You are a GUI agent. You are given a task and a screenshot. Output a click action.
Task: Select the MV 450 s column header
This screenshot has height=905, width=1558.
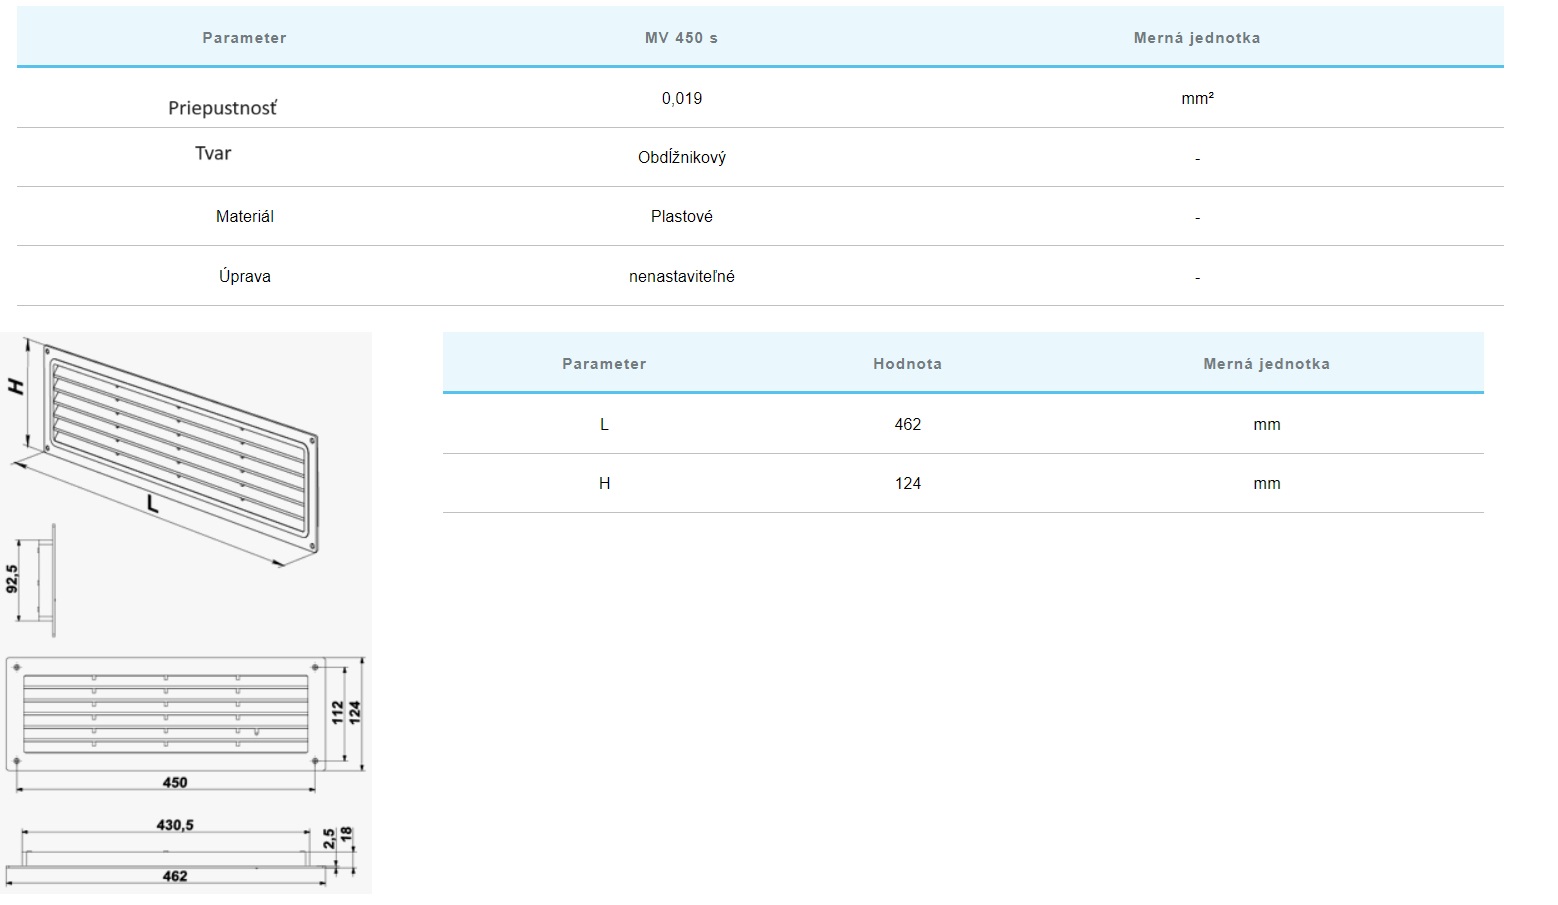point(681,38)
